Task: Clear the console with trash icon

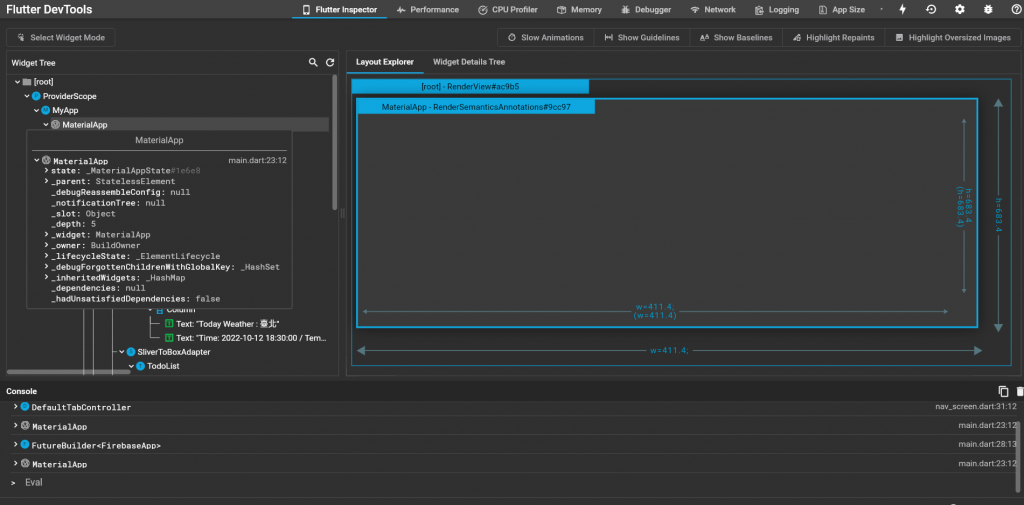Action: tap(1020, 391)
